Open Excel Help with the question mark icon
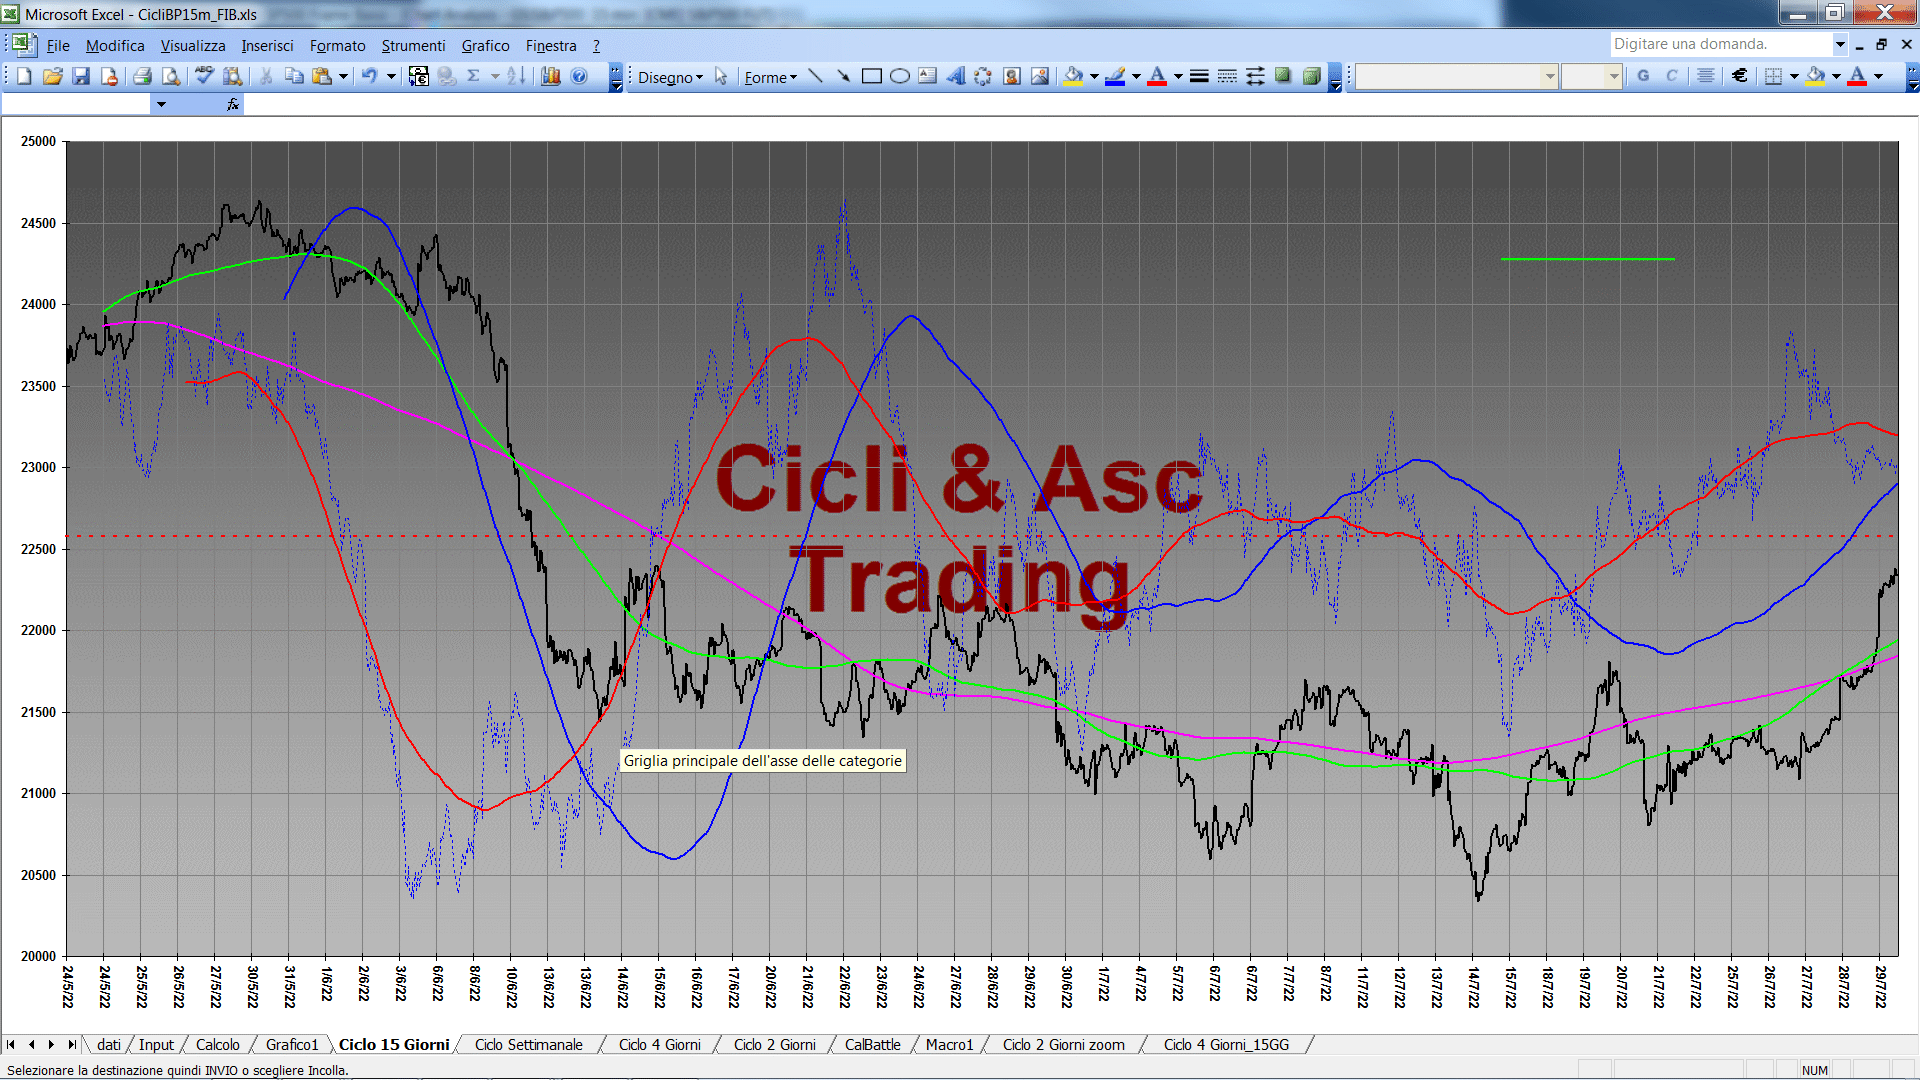 click(579, 76)
